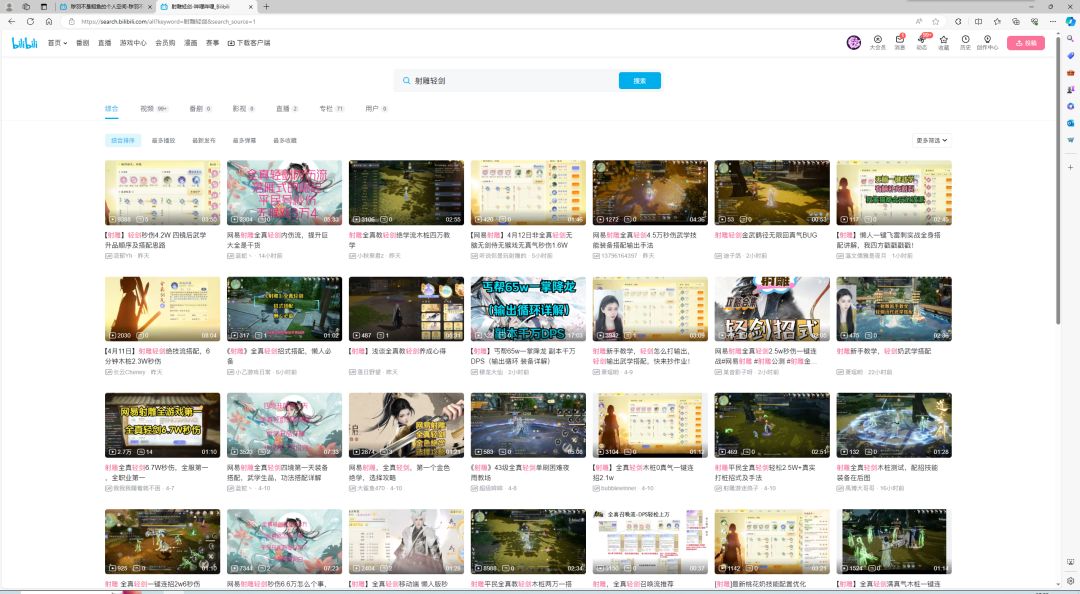Open a new browser tab with plus
Screen dimensions: 1080x594
266,6
